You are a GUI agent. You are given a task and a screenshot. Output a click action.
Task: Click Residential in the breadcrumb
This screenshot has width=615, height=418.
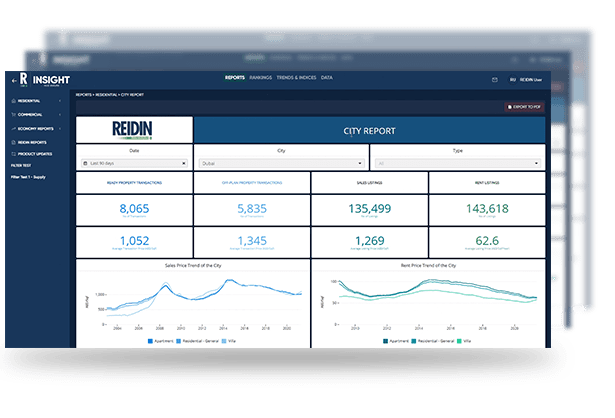click(106, 95)
